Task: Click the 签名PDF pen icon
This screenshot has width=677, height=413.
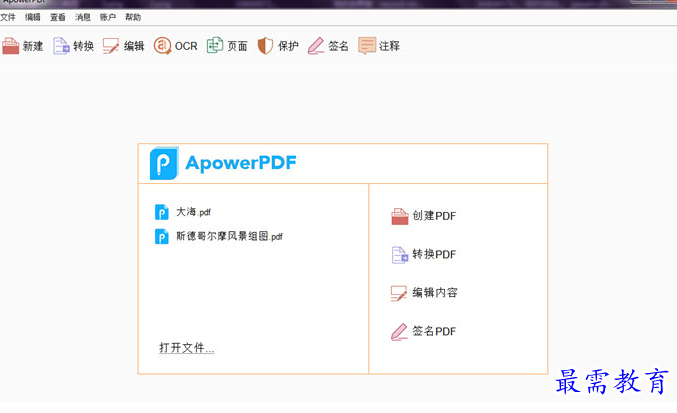Action: (x=399, y=332)
